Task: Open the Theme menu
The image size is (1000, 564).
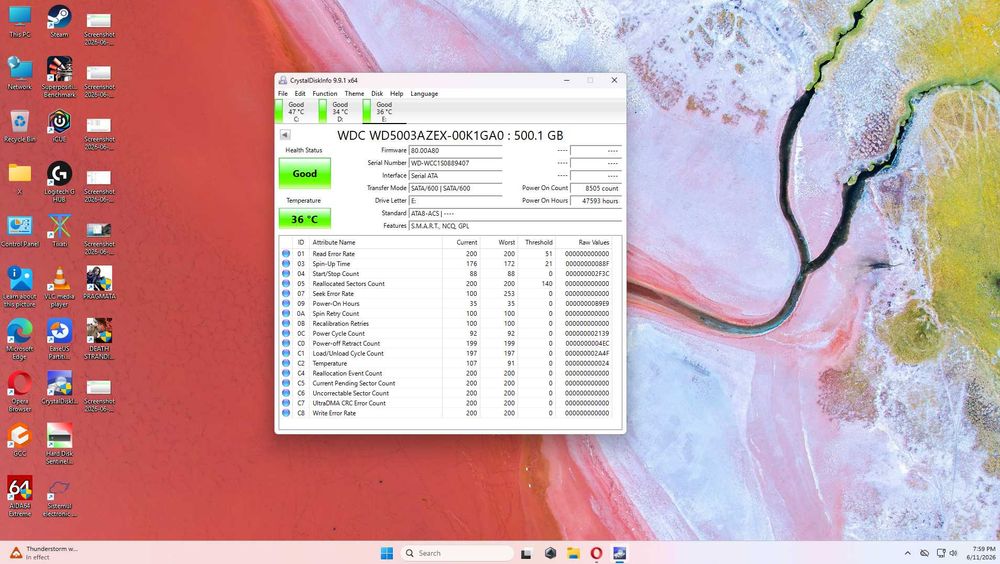Action: point(354,94)
